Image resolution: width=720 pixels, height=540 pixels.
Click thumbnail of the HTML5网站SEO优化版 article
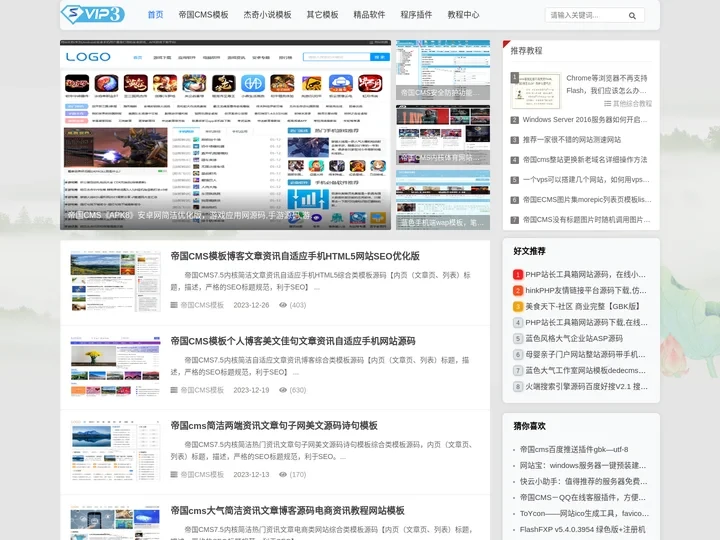[x=115, y=281]
